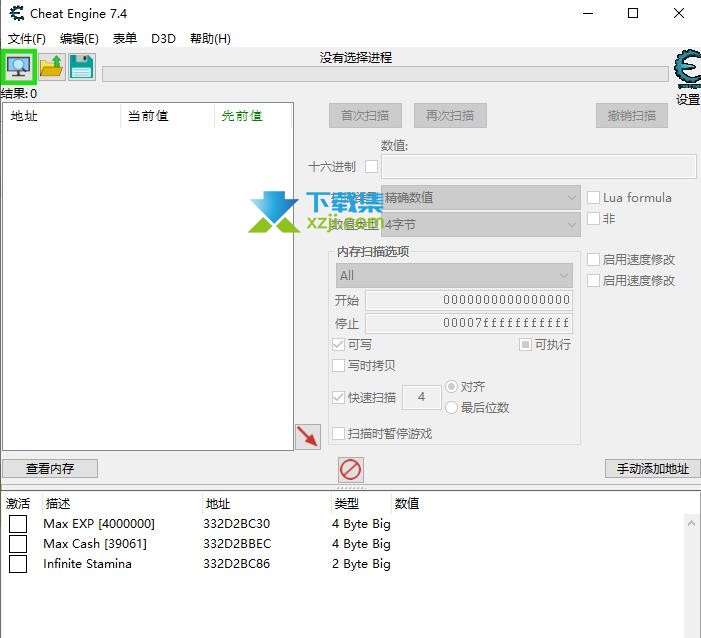The width and height of the screenshot is (701, 638).
Task: Click the progress bar under process name
Action: (x=385, y=74)
